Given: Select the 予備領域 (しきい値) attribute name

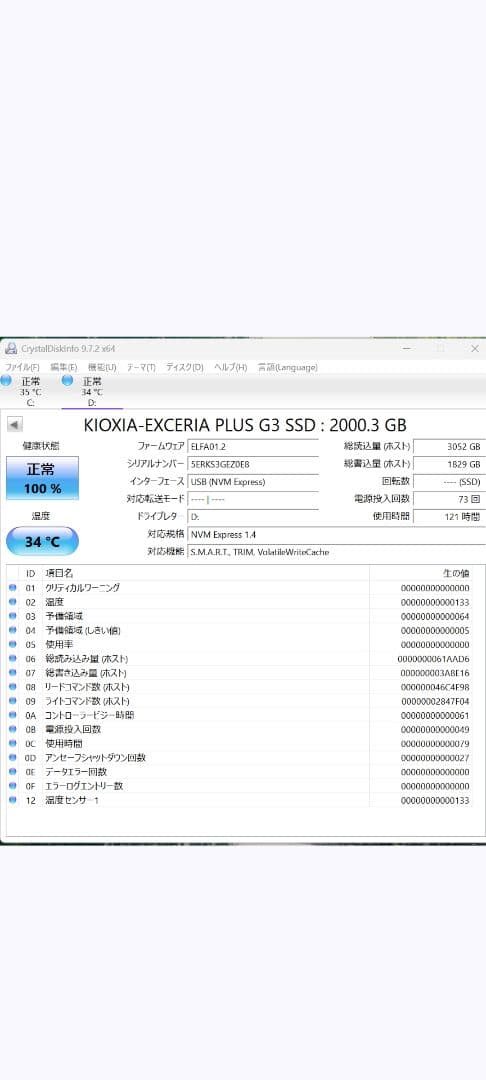Looking at the screenshot, I should click(83, 630).
